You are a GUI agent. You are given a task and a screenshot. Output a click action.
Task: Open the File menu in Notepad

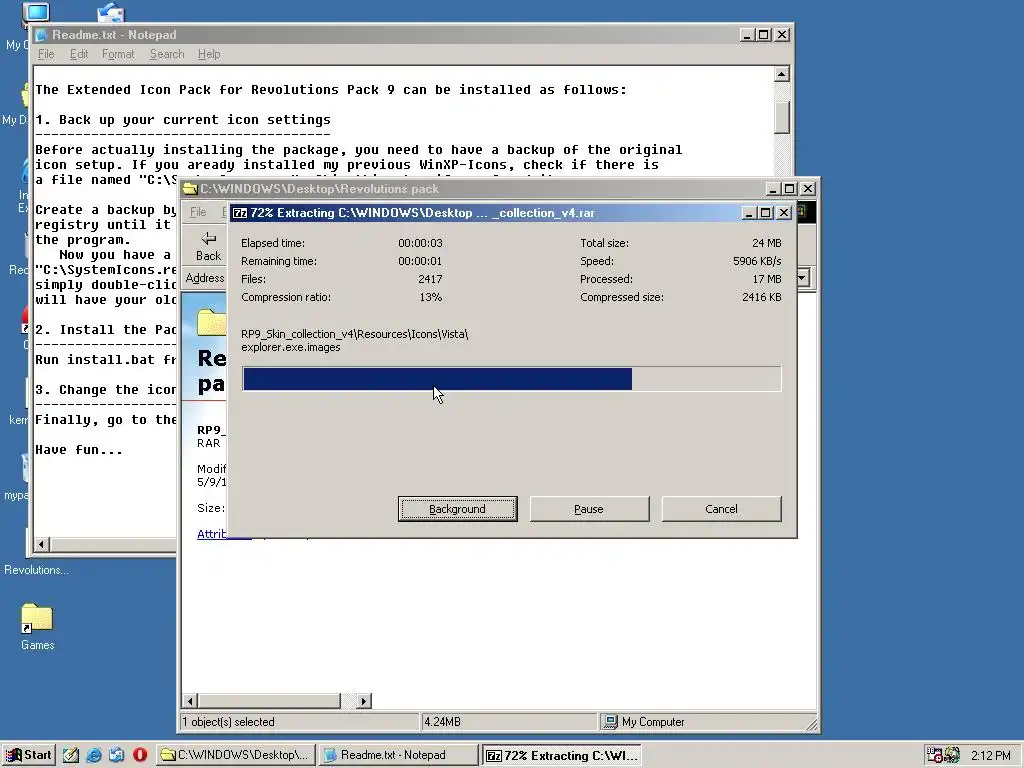click(46, 54)
